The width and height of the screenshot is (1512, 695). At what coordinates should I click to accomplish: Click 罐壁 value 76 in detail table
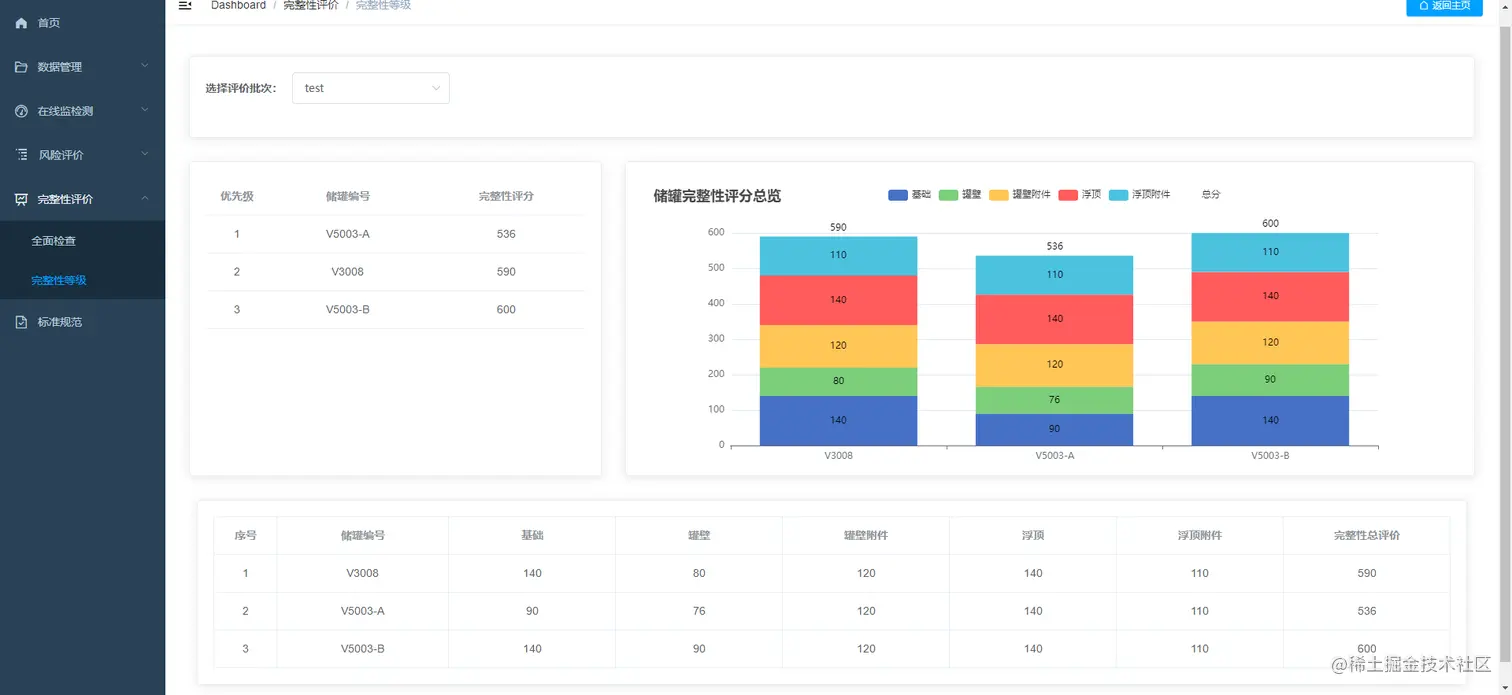[x=699, y=611]
